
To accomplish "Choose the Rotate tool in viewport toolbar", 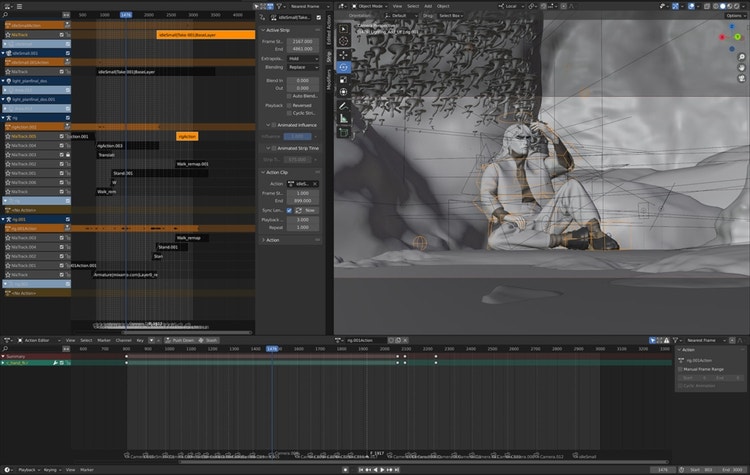I will point(344,67).
